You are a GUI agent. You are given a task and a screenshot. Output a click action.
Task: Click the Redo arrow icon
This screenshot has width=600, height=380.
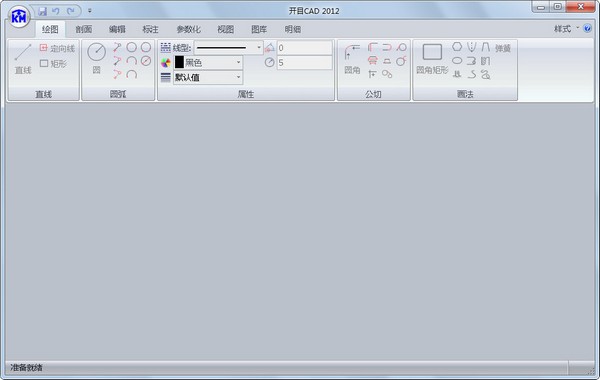[70, 11]
